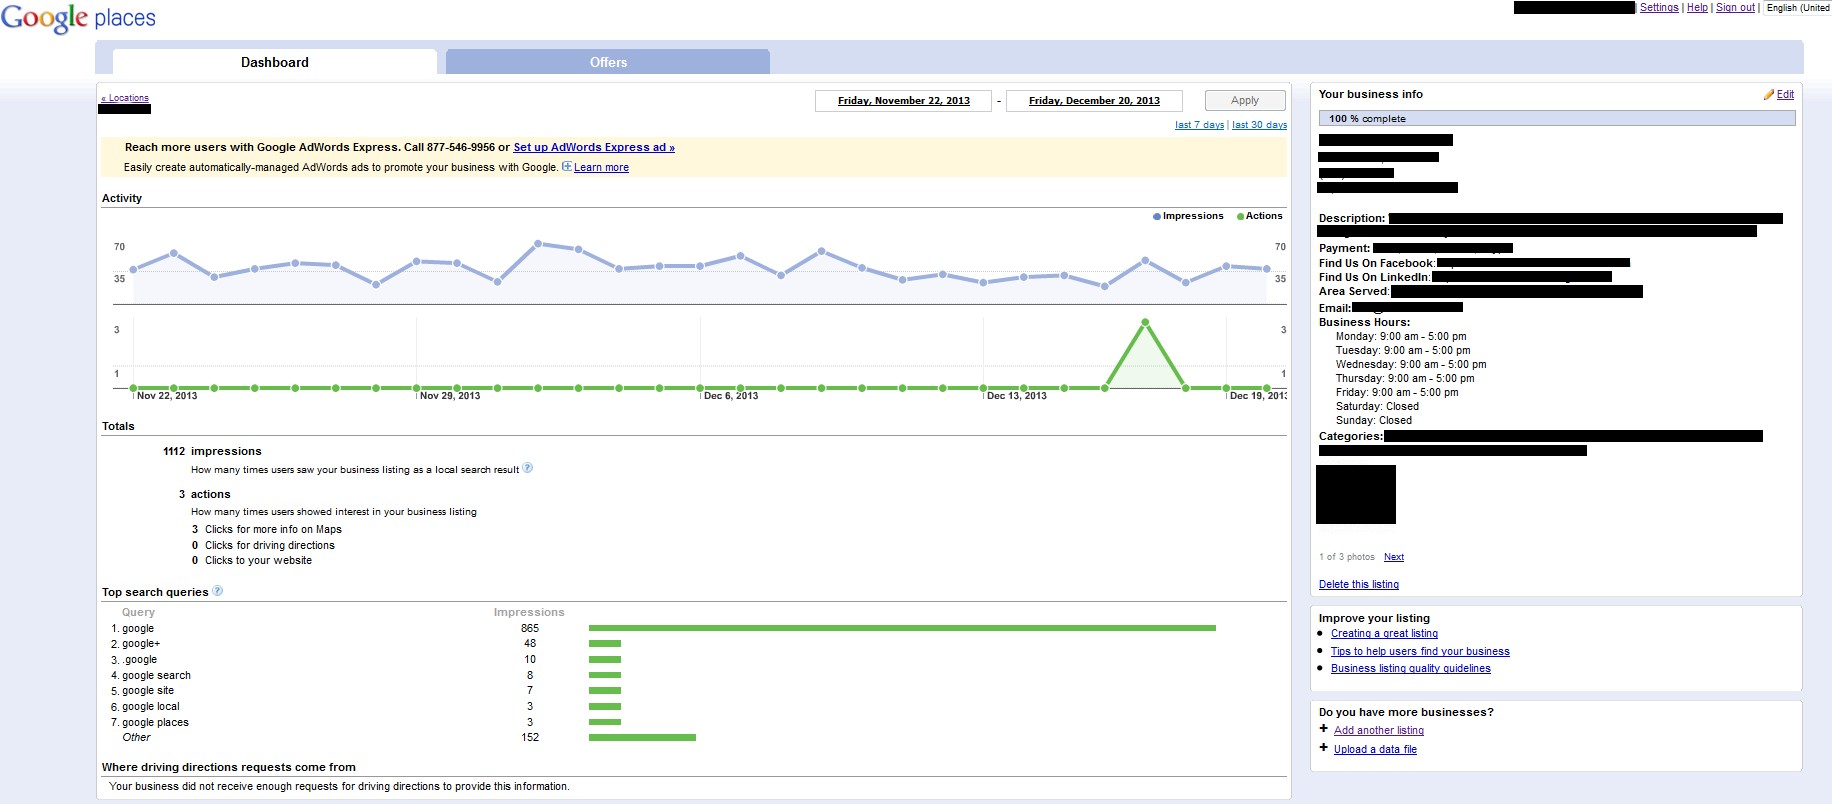This screenshot has height=804, width=1832.
Task: Click '1112 impressions' total
Action: pos(212,451)
